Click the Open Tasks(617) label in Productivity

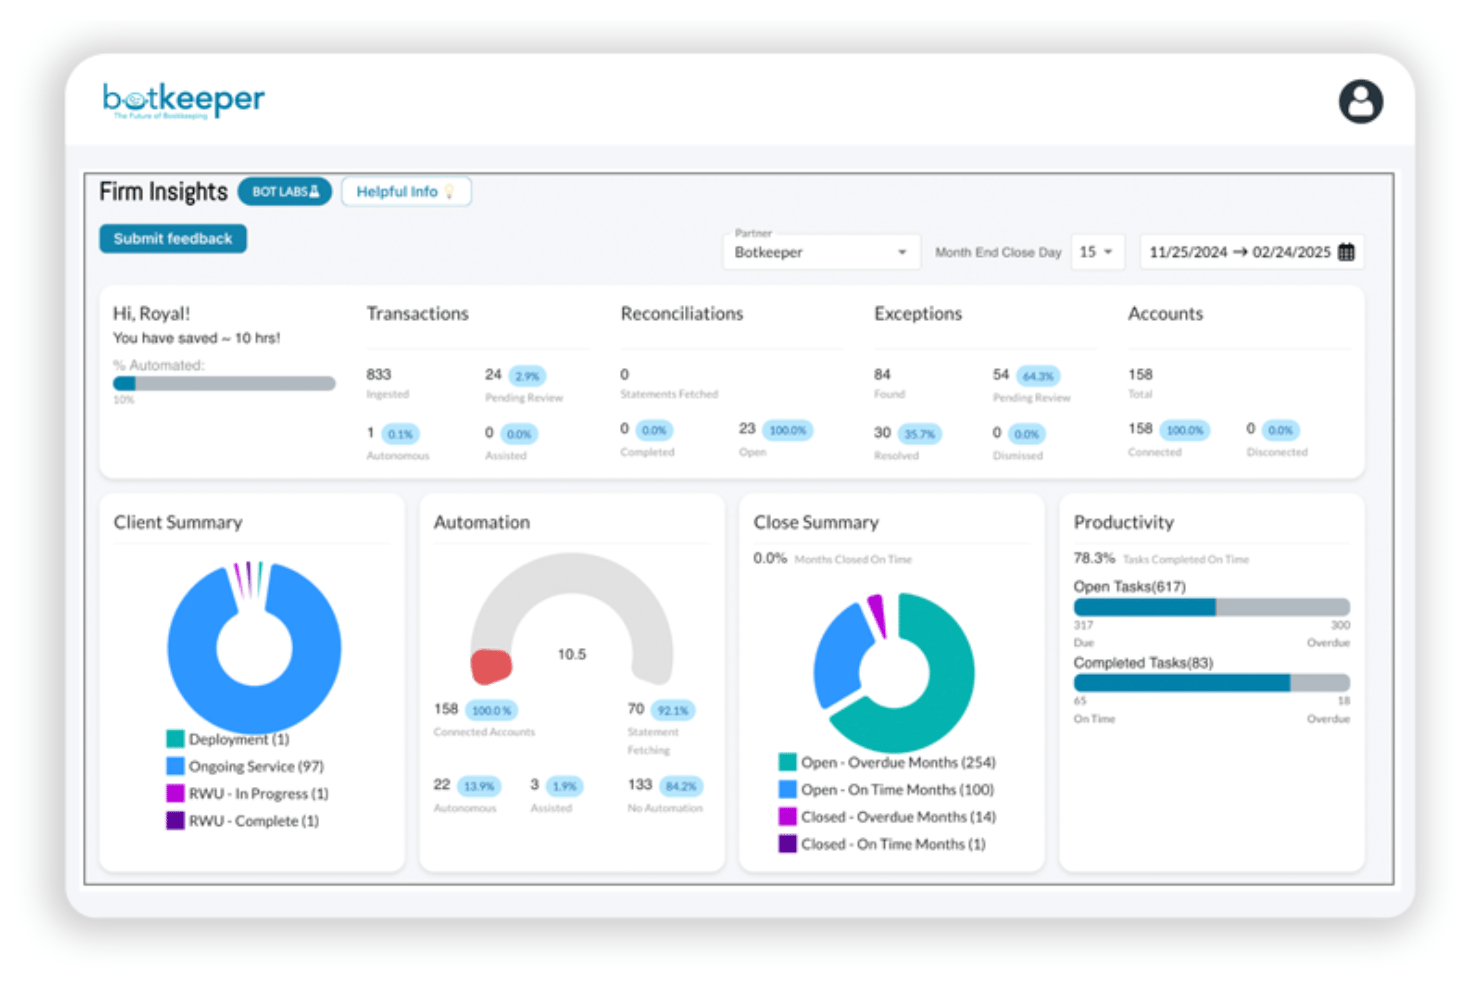tap(1130, 587)
